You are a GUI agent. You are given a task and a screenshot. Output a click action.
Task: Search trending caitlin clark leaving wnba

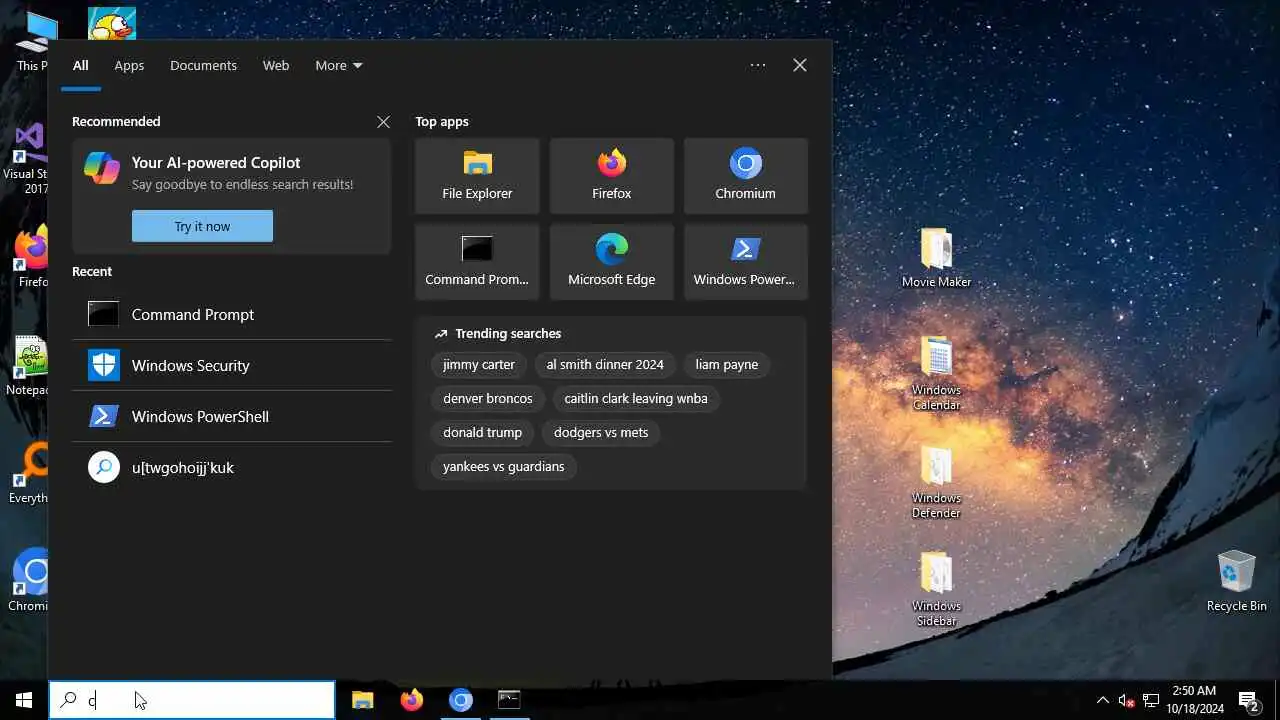[x=636, y=398]
